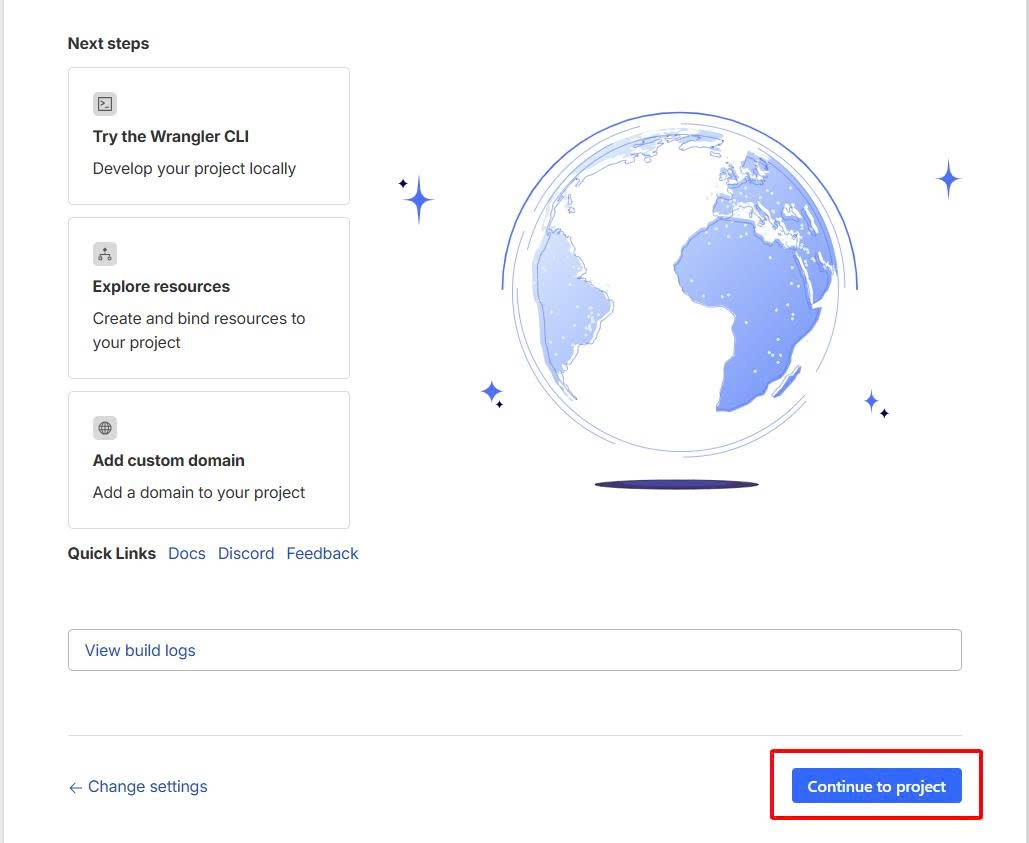Expand the View build logs section
The width and height of the screenshot is (1029, 843).
514,650
